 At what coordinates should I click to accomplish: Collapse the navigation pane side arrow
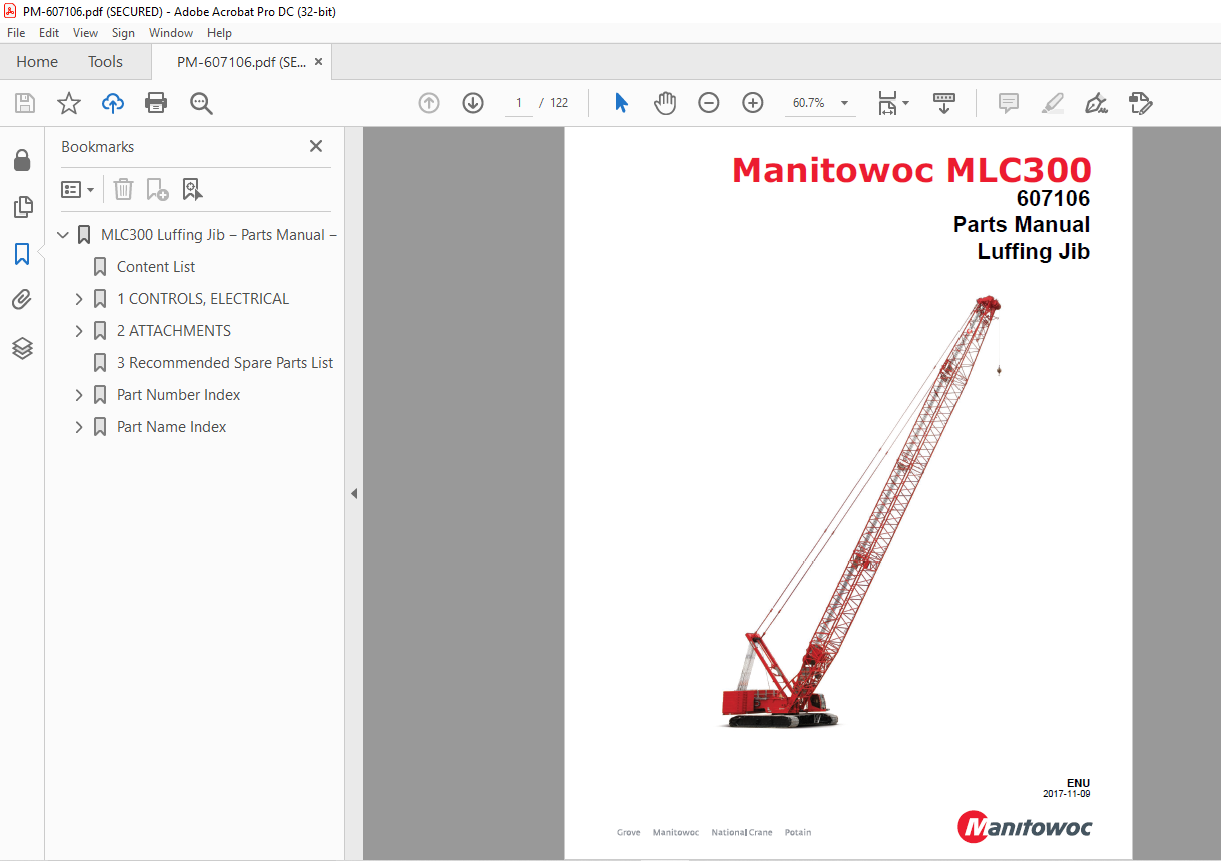tap(354, 493)
